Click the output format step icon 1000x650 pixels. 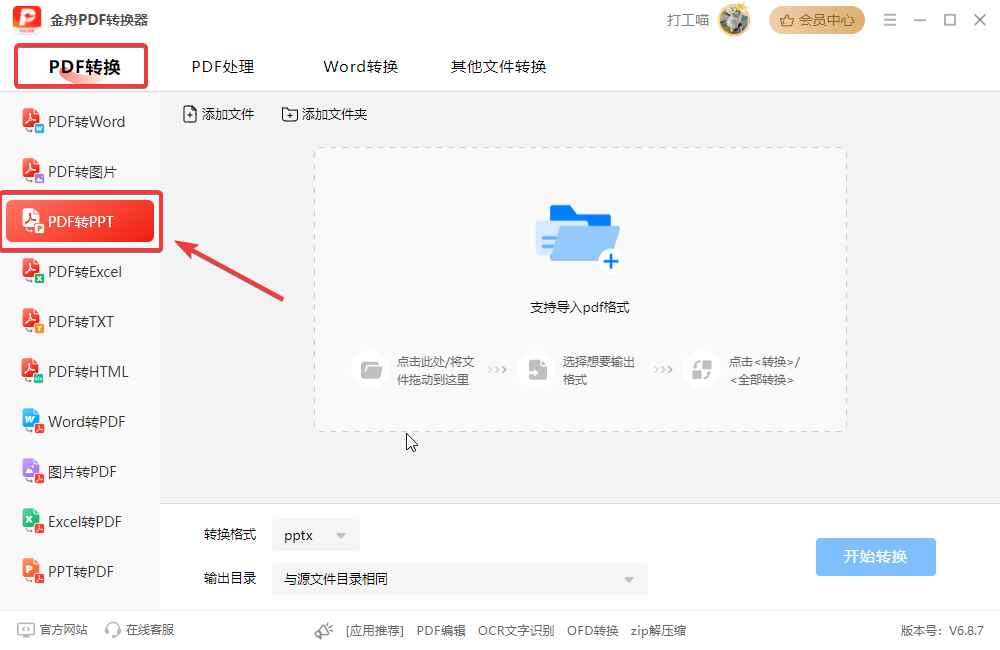tap(537, 370)
